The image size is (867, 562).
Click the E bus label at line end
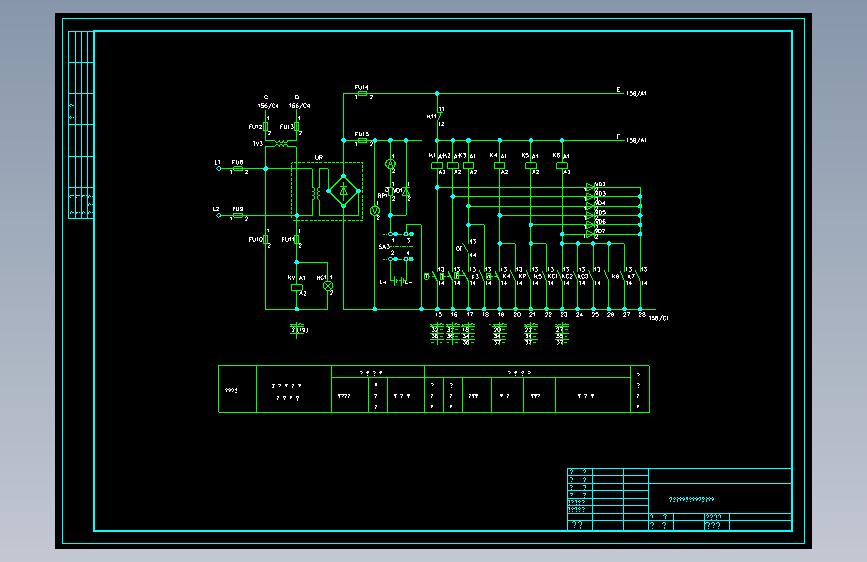(x=619, y=90)
